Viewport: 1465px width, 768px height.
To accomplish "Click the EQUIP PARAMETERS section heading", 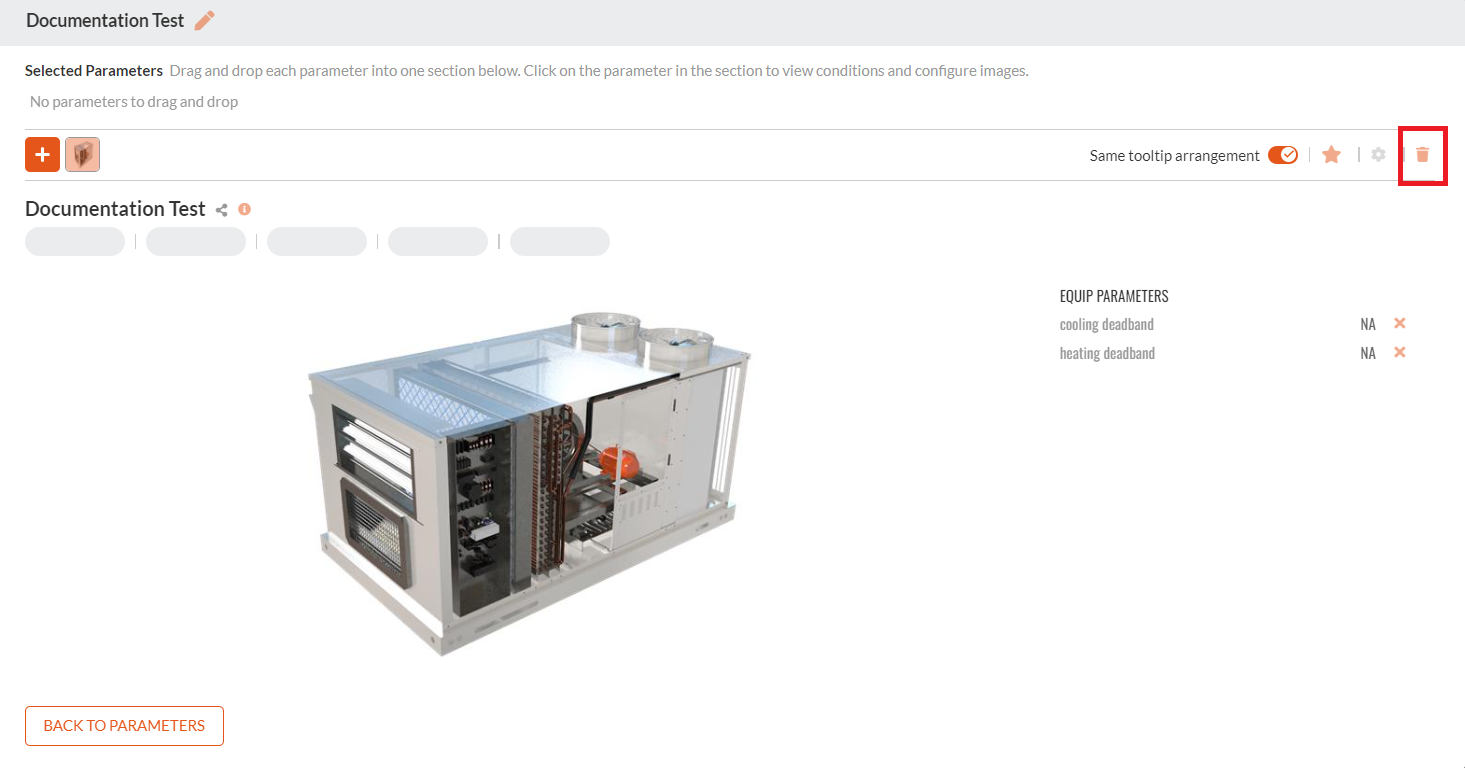I will (1114, 296).
